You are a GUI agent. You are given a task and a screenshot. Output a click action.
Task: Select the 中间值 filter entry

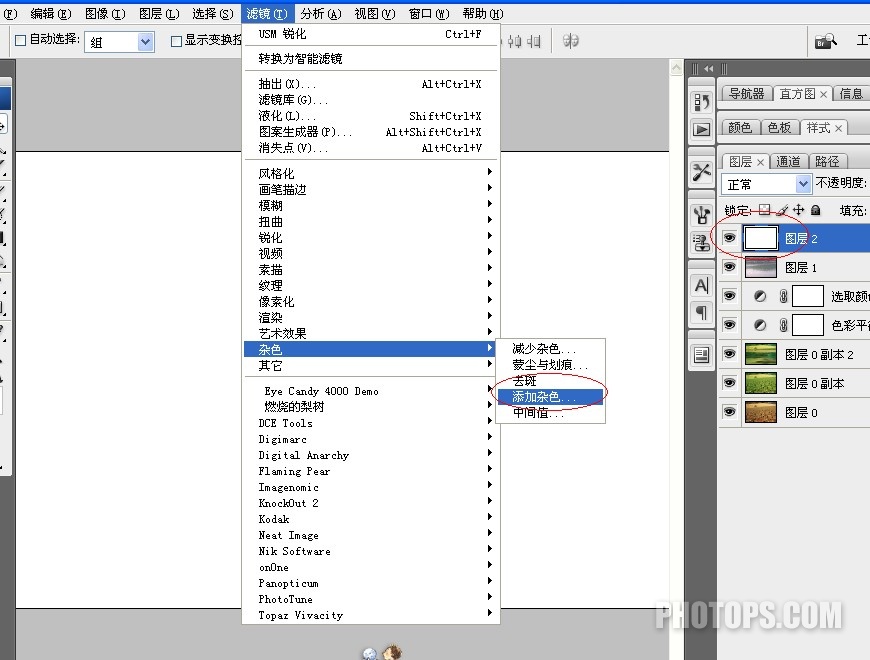point(550,413)
